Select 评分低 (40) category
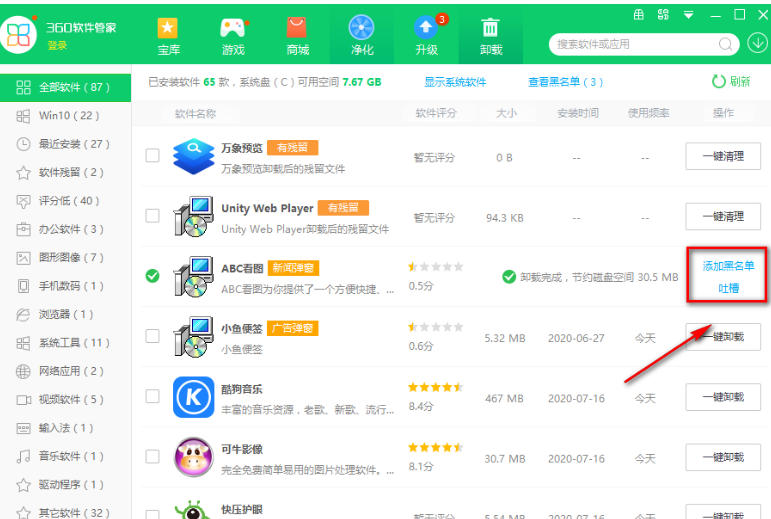The width and height of the screenshot is (771, 519). (65, 201)
